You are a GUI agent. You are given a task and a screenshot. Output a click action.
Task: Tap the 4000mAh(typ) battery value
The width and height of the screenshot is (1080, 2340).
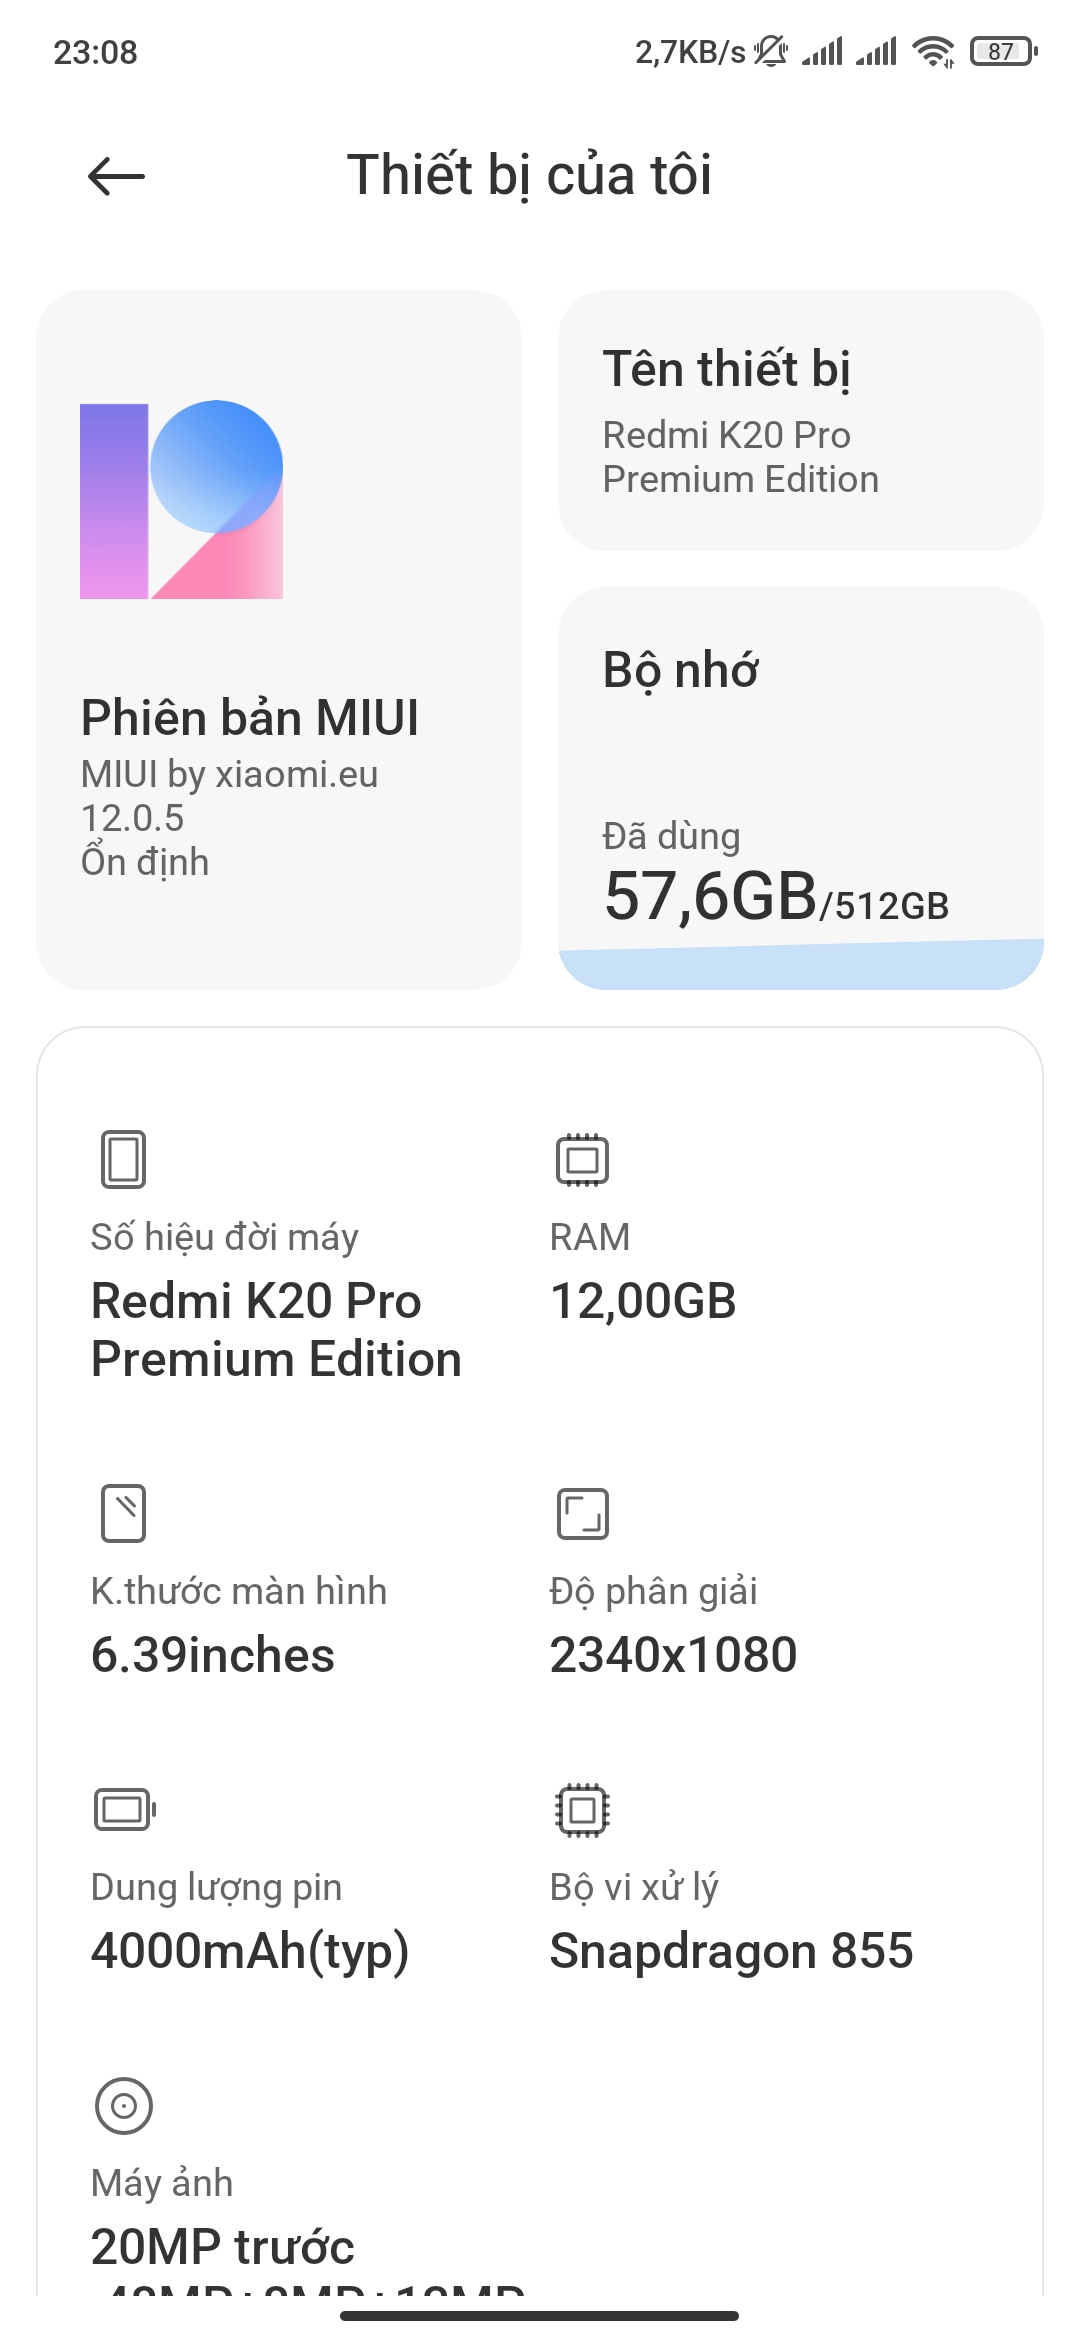click(x=250, y=1952)
